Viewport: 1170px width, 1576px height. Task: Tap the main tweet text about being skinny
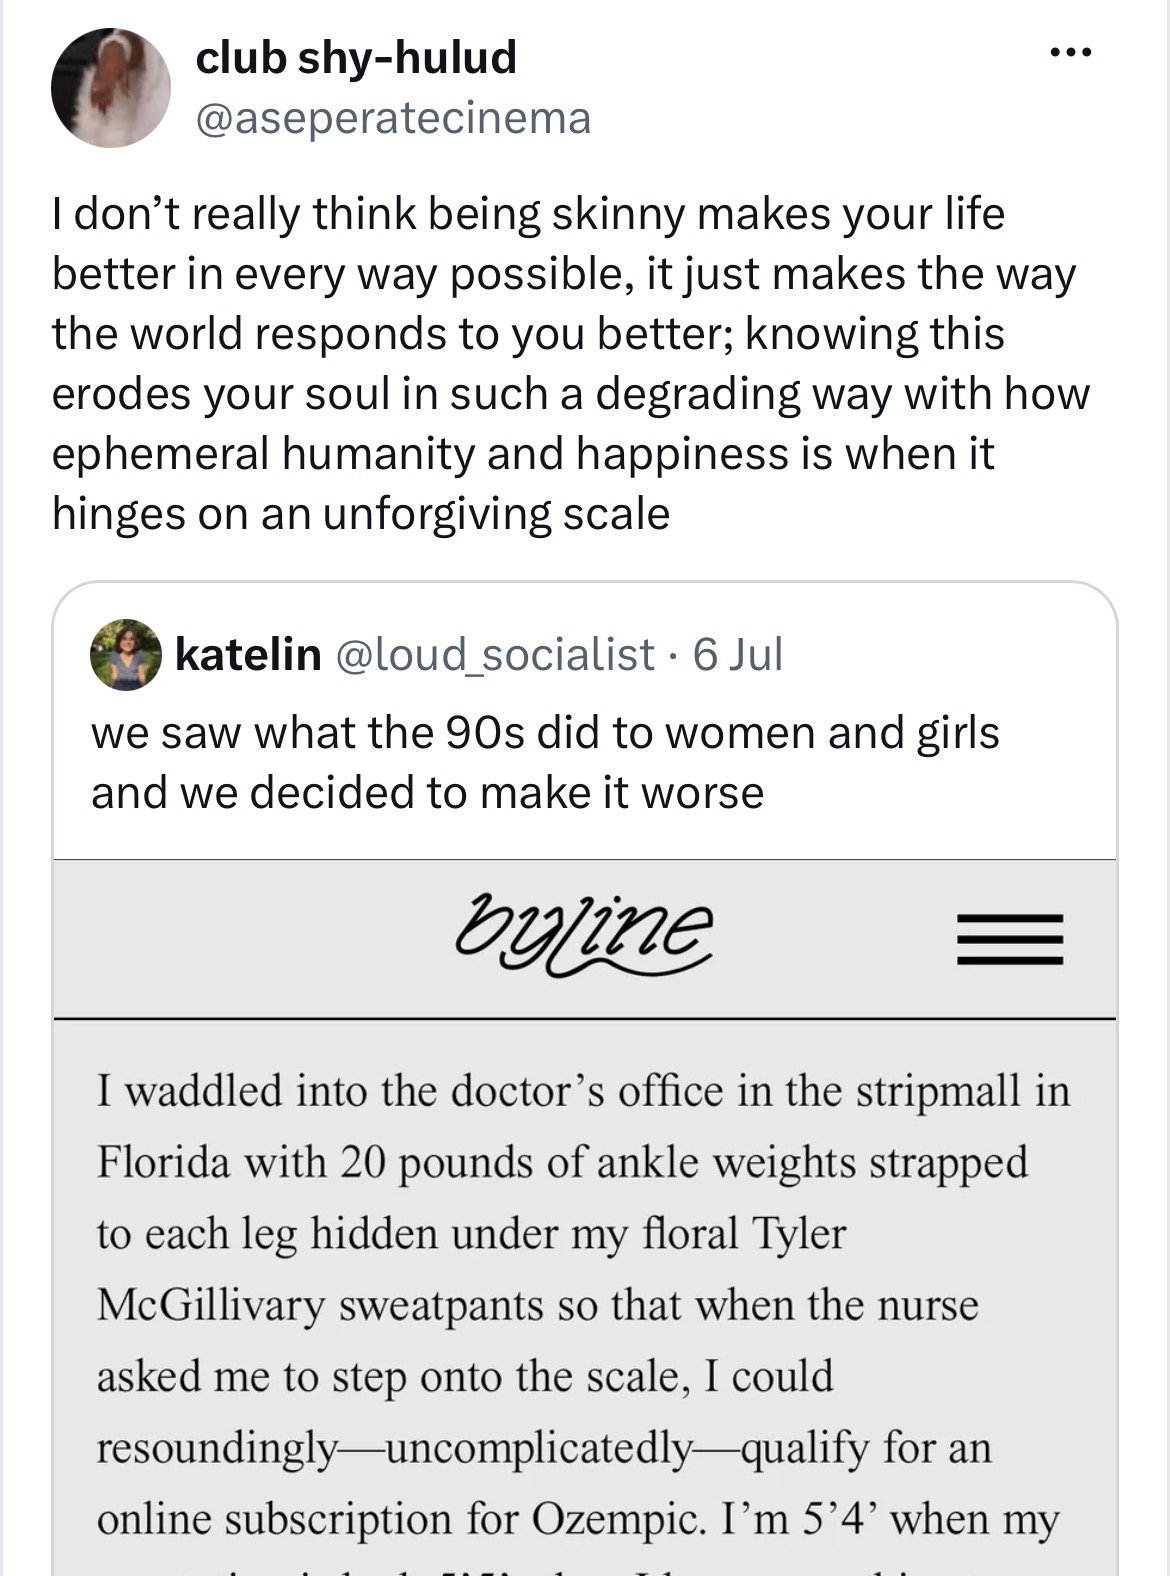[570, 364]
